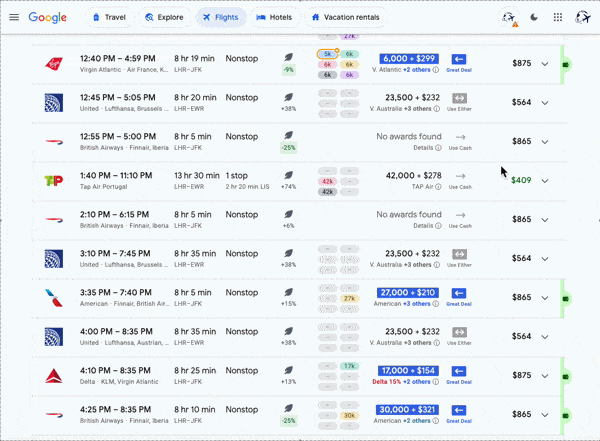Viewport: 600px width, 441px height.
Task: Open Details info on 12:55 PM flight
Action: click(x=438, y=148)
